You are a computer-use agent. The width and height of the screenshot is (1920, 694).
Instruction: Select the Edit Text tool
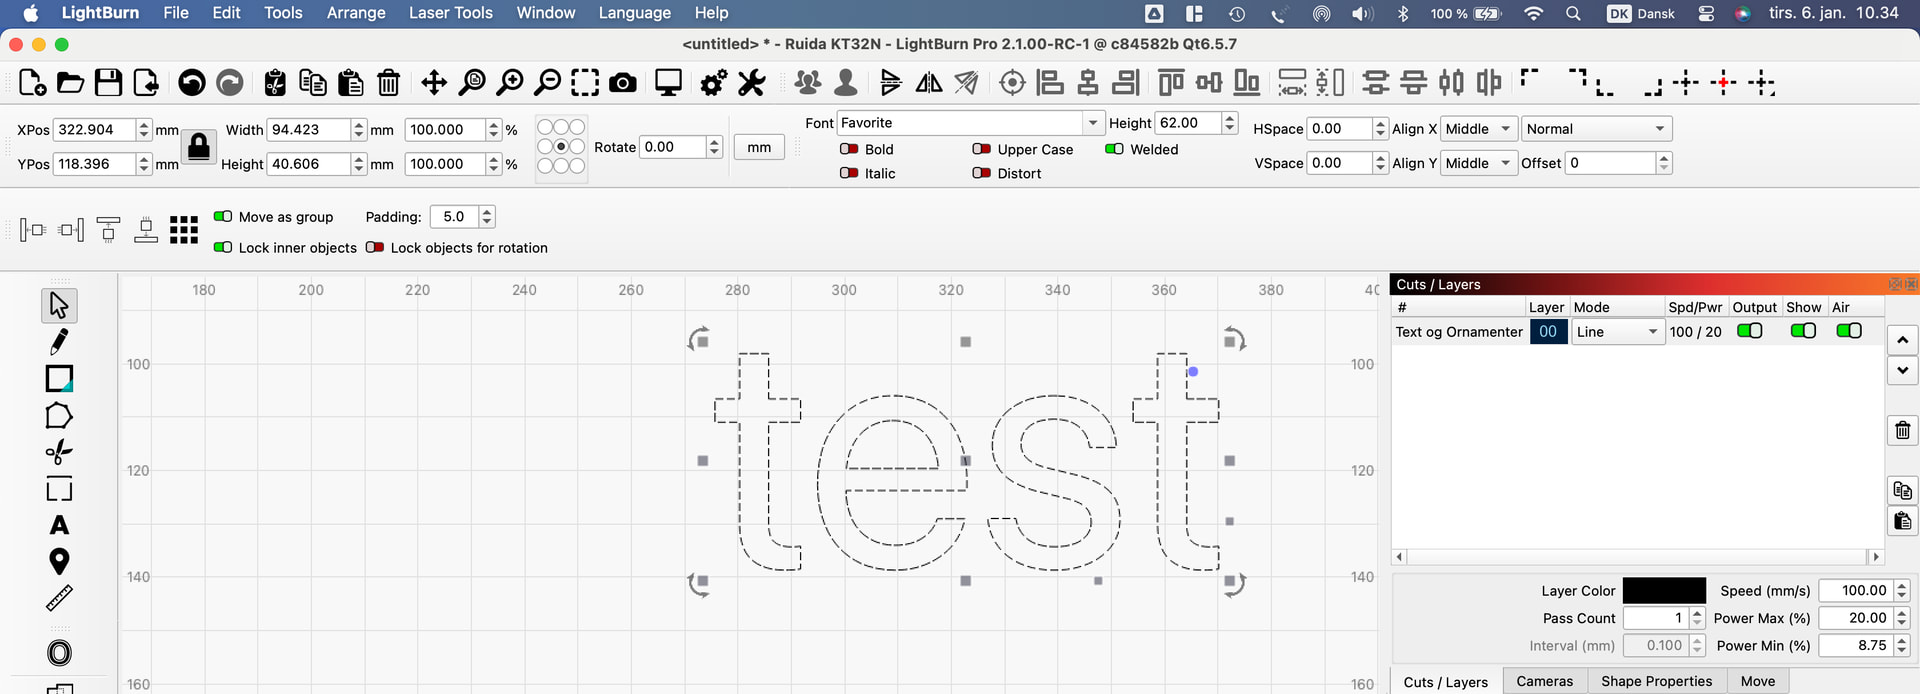point(59,525)
